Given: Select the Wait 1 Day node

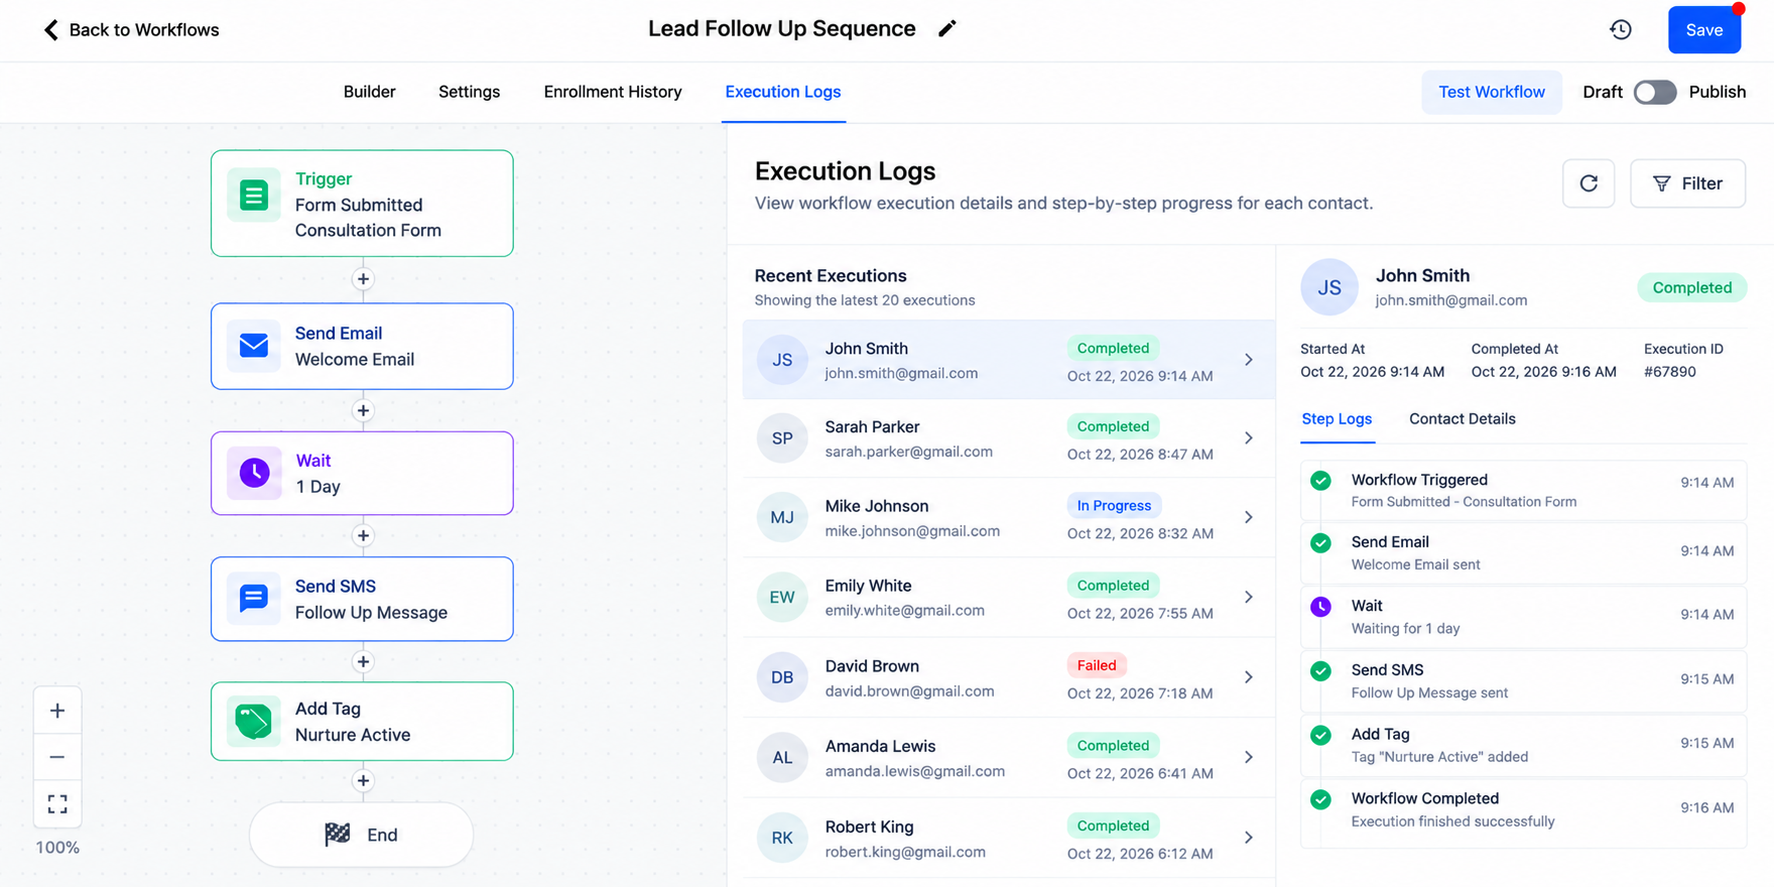Looking at the screenshot, I should click(362, 473).
